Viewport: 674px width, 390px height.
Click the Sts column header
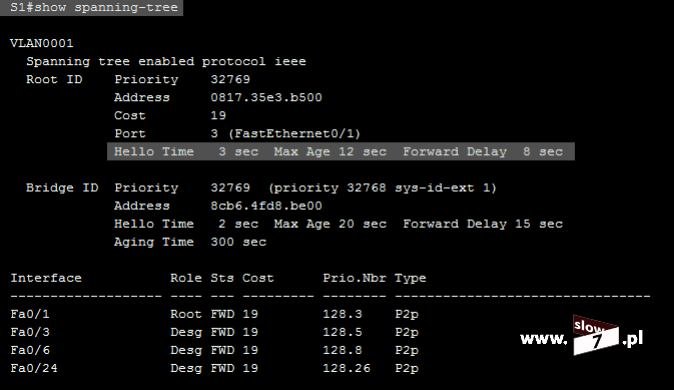coord(222,278)
